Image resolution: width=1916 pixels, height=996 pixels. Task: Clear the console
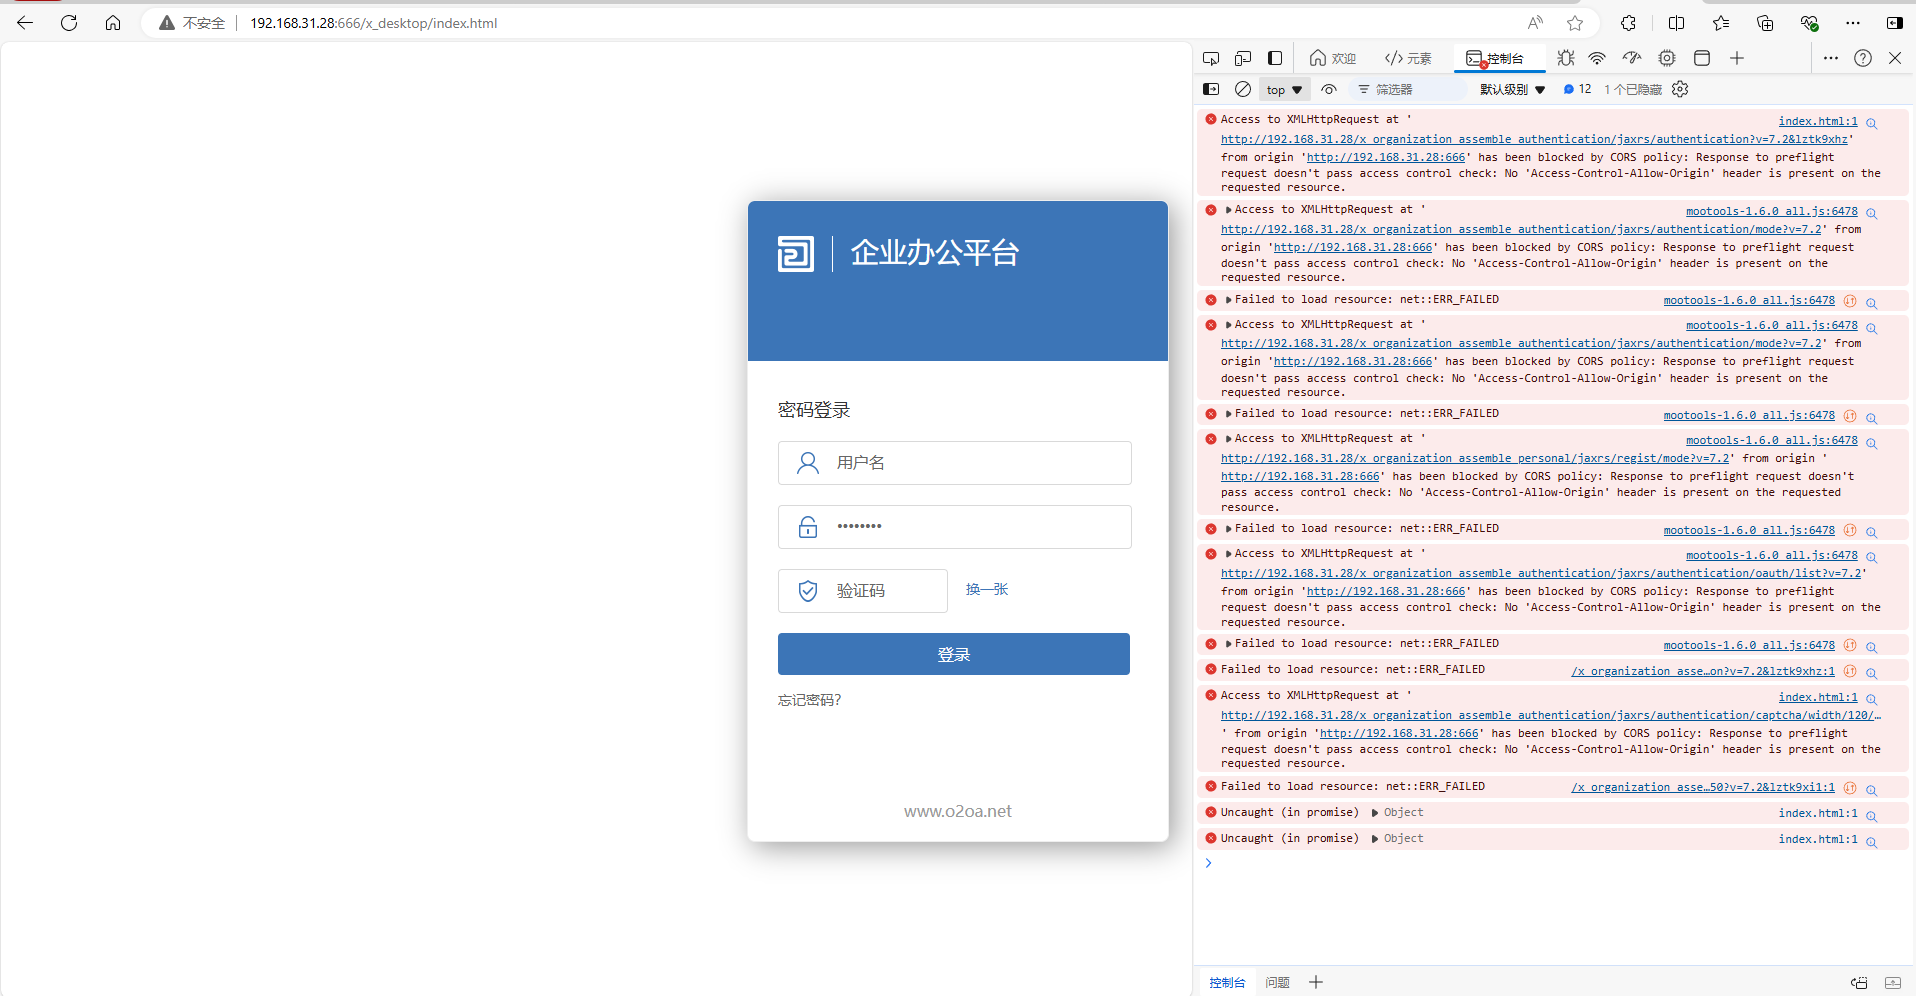1243,89
